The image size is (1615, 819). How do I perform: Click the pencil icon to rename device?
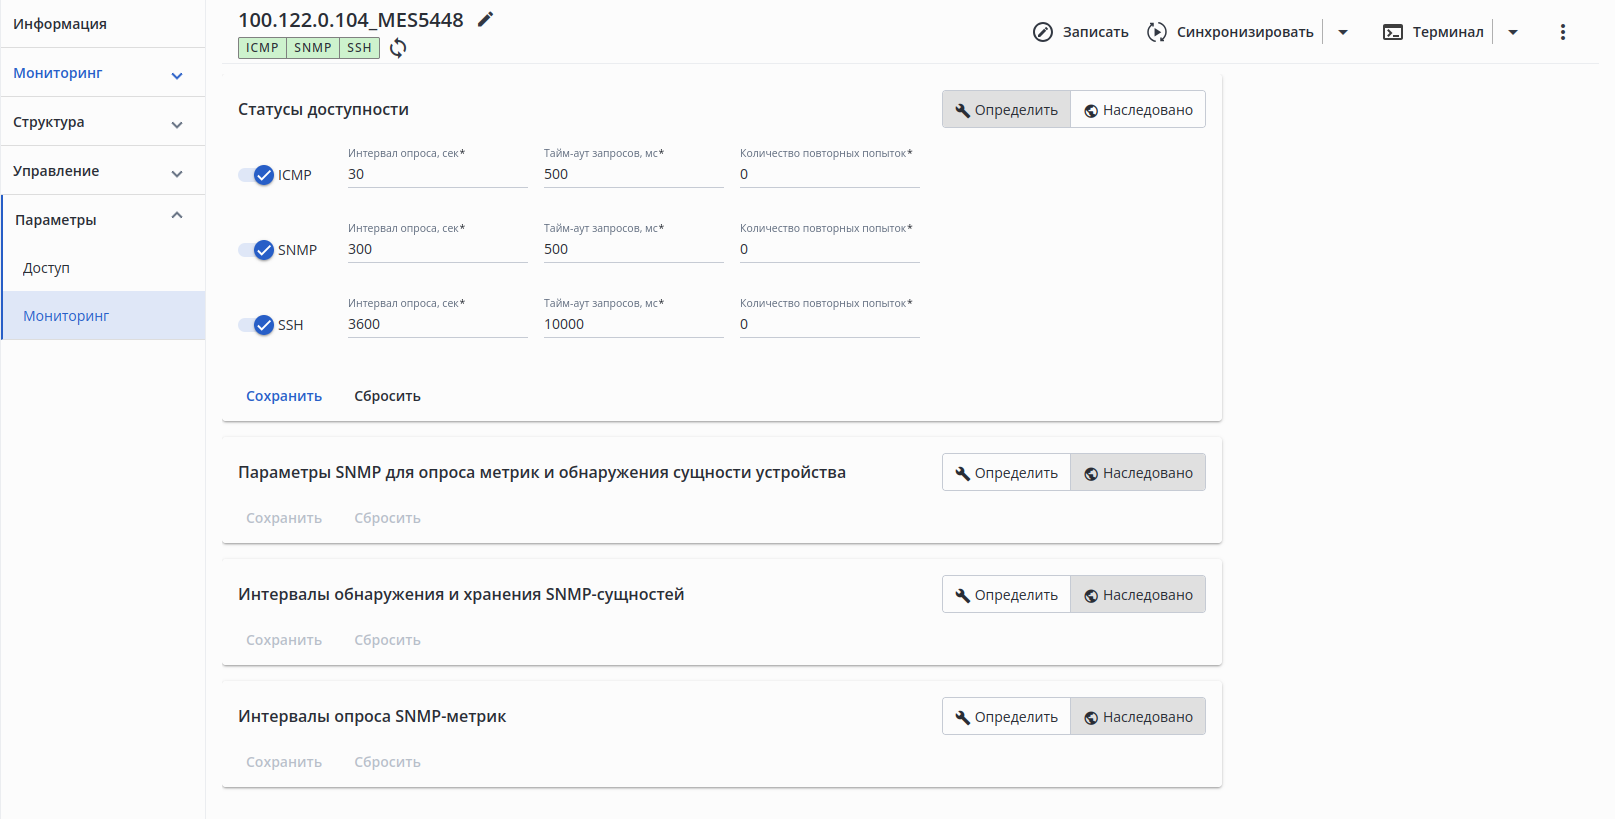[x=486, y=20]
